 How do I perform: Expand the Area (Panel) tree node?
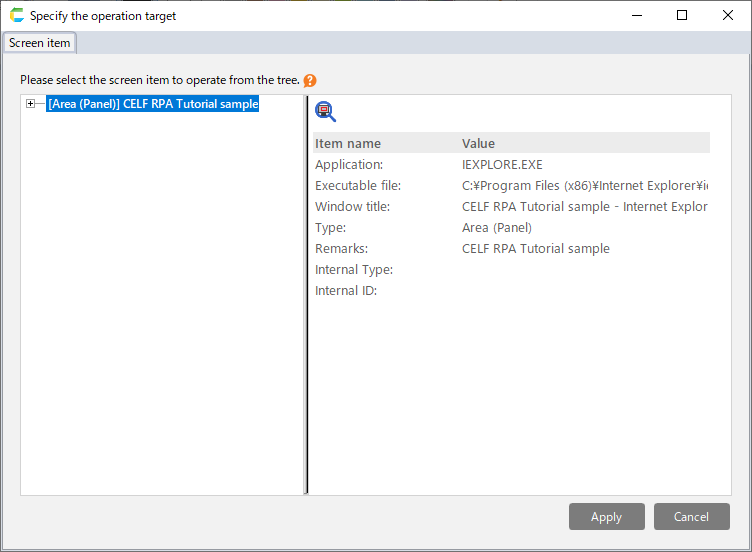click(31, 104)
